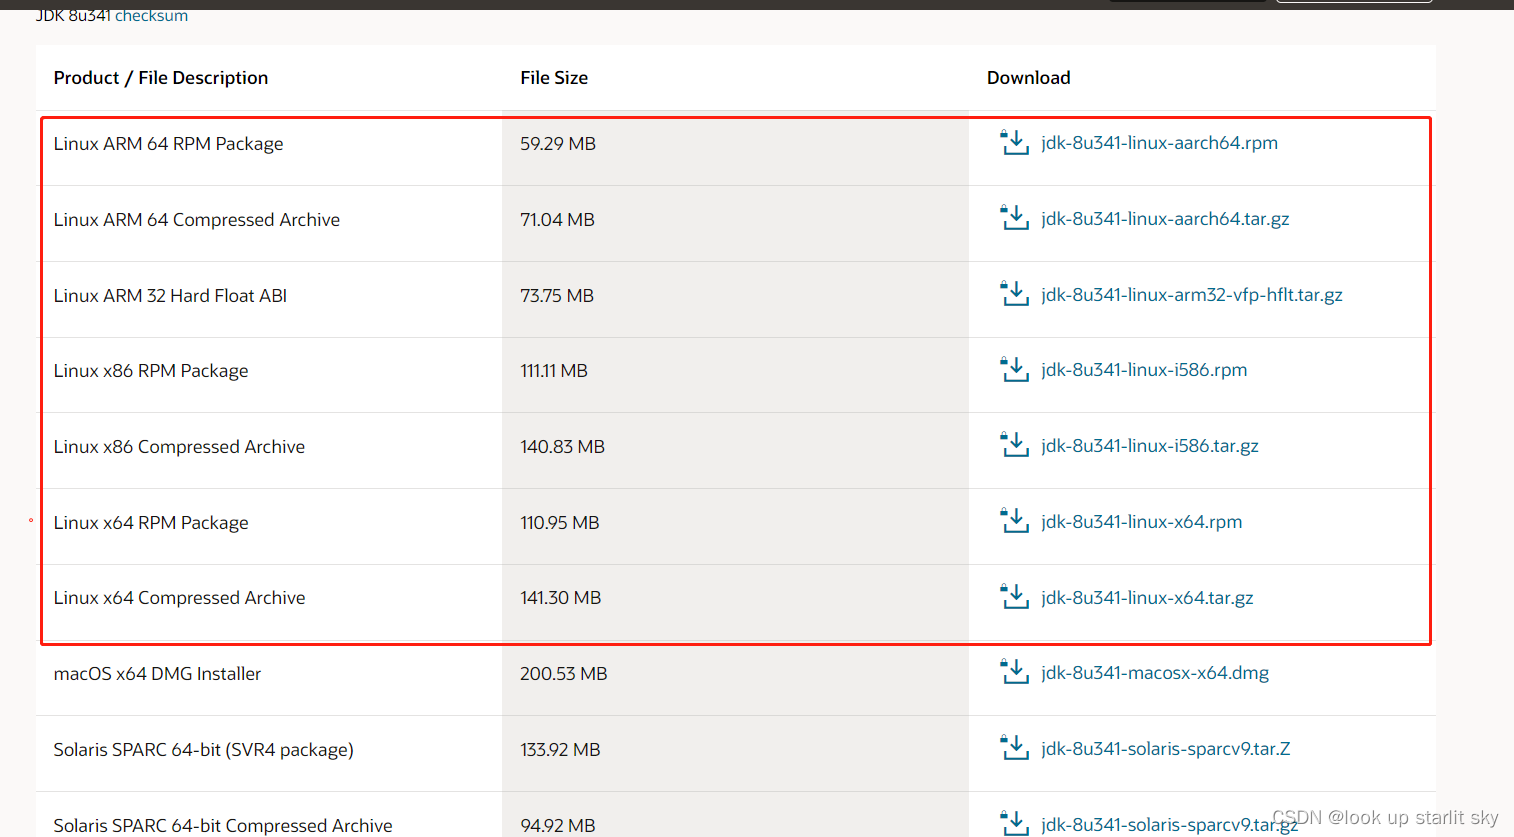This screenshot has height=837, width=1514.
Task: Download jdk-8u341-linux-i586.tar.gz link
Action: [1150, 446]
